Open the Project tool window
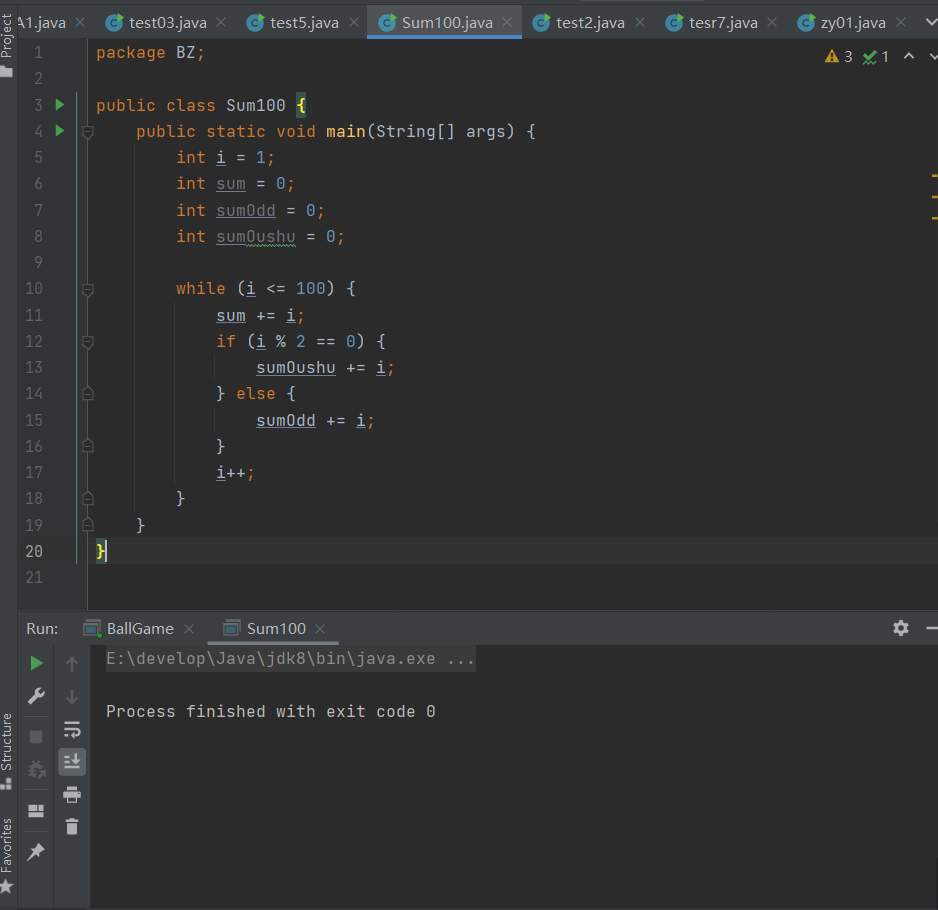The image size is (938, 910). pyautogui.click(x=7, y=45)
